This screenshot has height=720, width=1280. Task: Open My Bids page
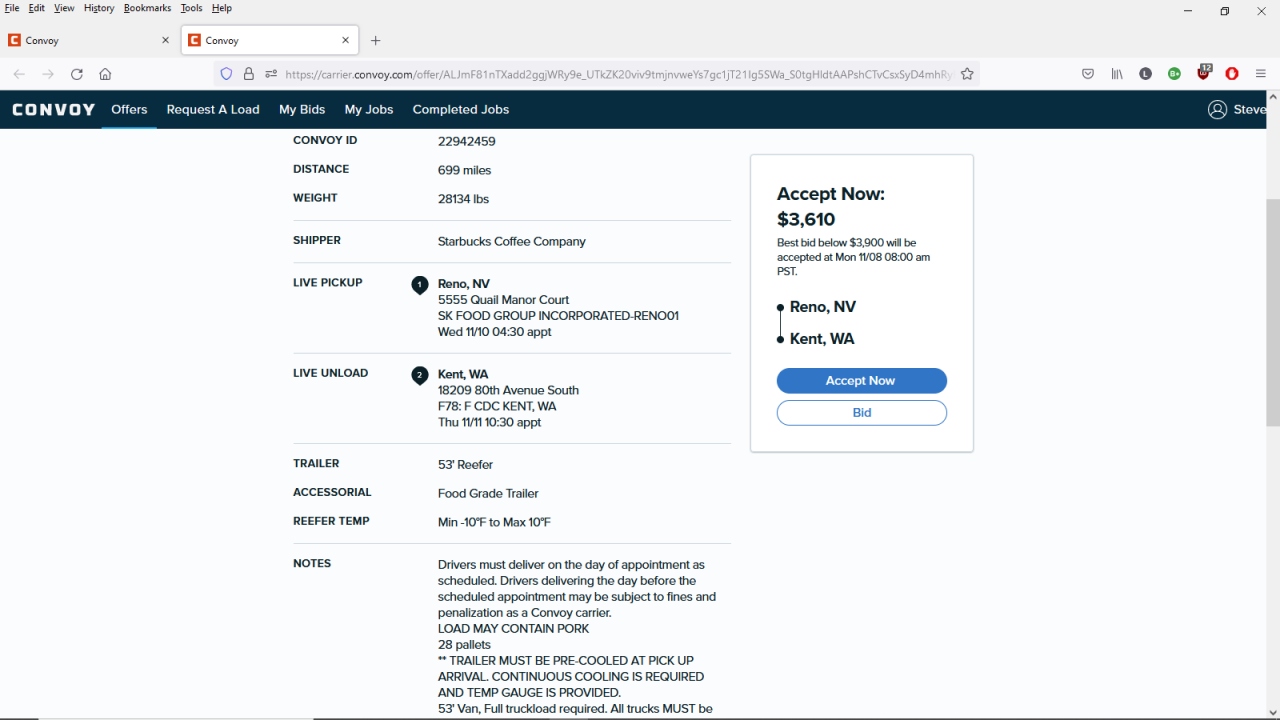click(302, 110)
